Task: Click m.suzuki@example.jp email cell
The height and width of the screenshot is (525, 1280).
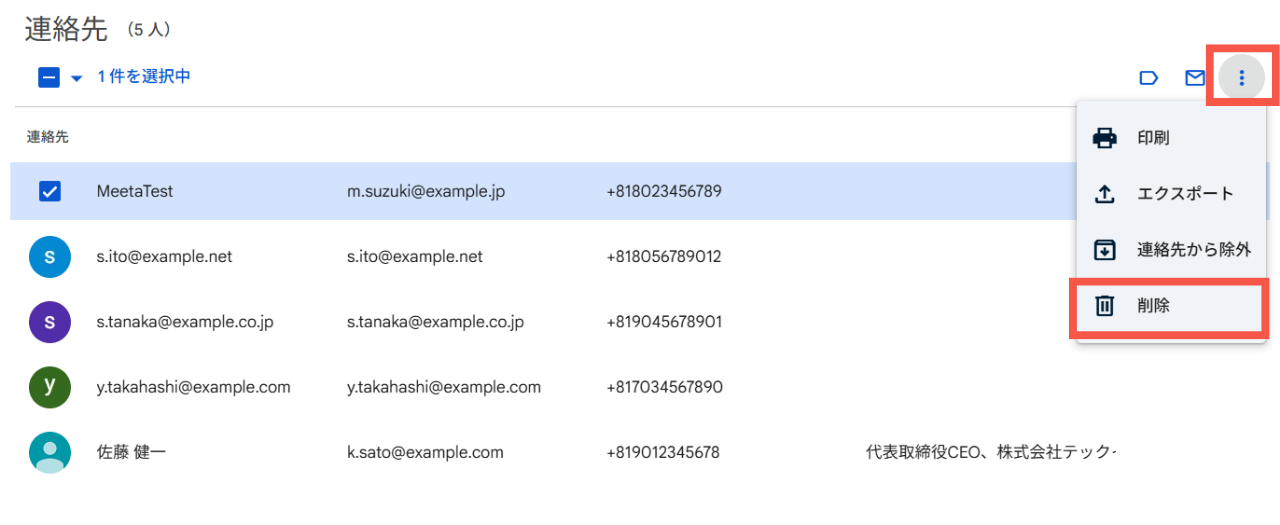Action: click(426, 191)
